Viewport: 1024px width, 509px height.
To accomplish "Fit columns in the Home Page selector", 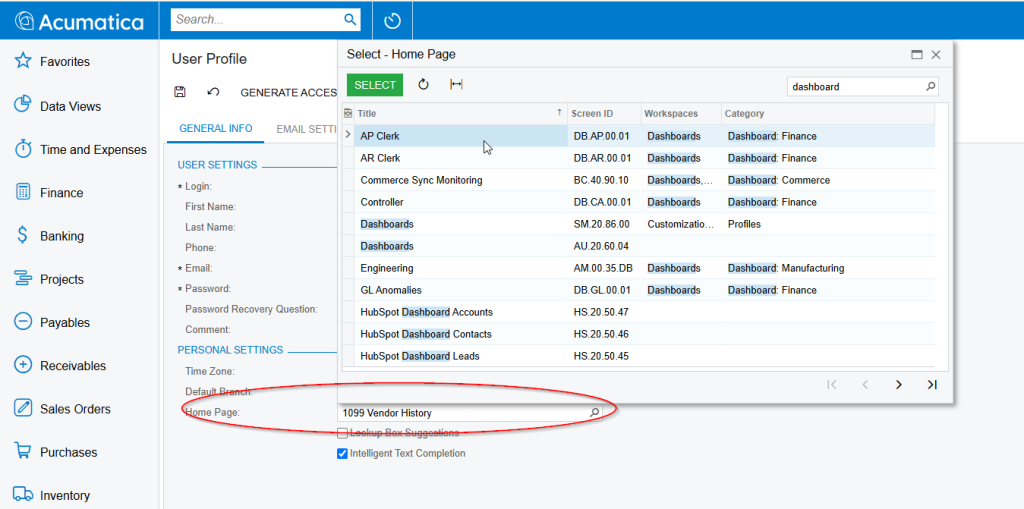I will click(456, 84).
